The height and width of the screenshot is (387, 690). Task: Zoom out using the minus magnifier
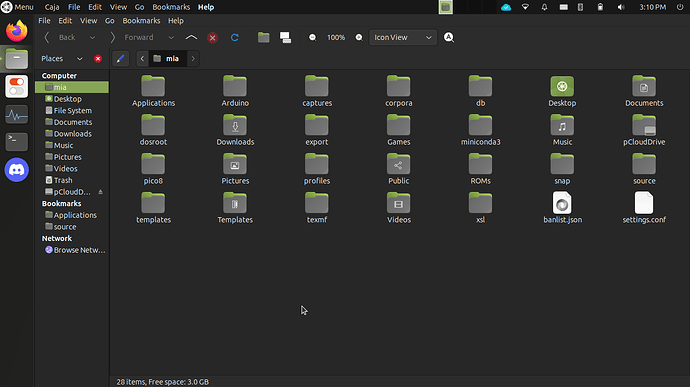click(x=312, y=37)
